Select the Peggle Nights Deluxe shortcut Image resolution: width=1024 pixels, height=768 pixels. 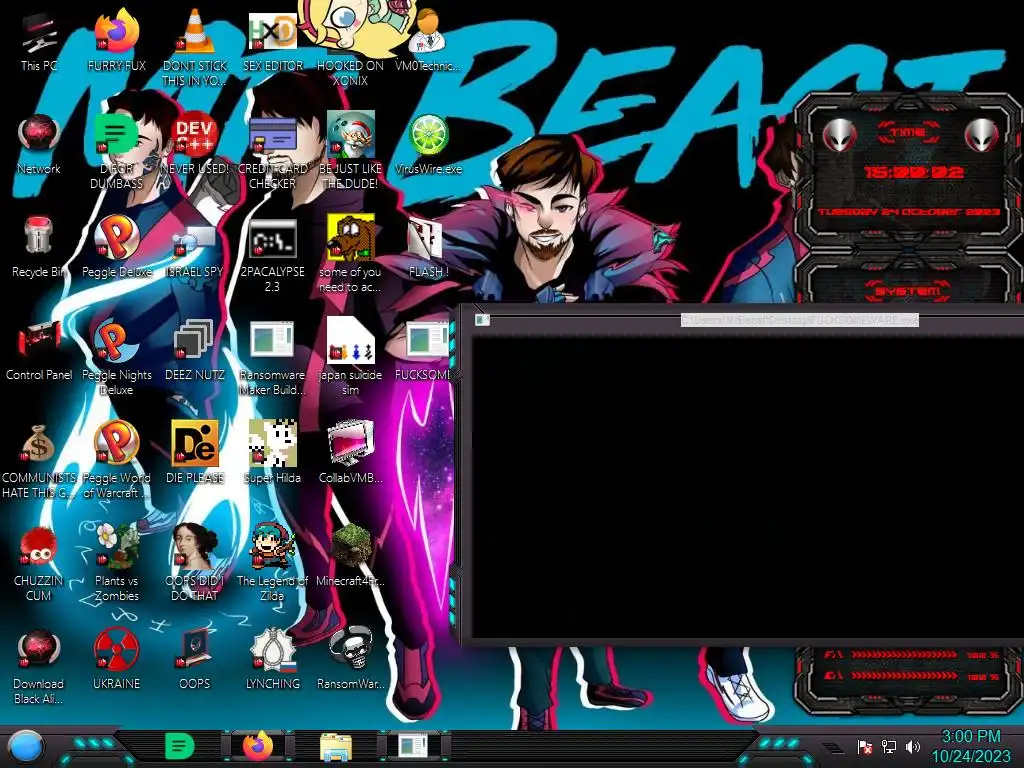click(116, 357)
